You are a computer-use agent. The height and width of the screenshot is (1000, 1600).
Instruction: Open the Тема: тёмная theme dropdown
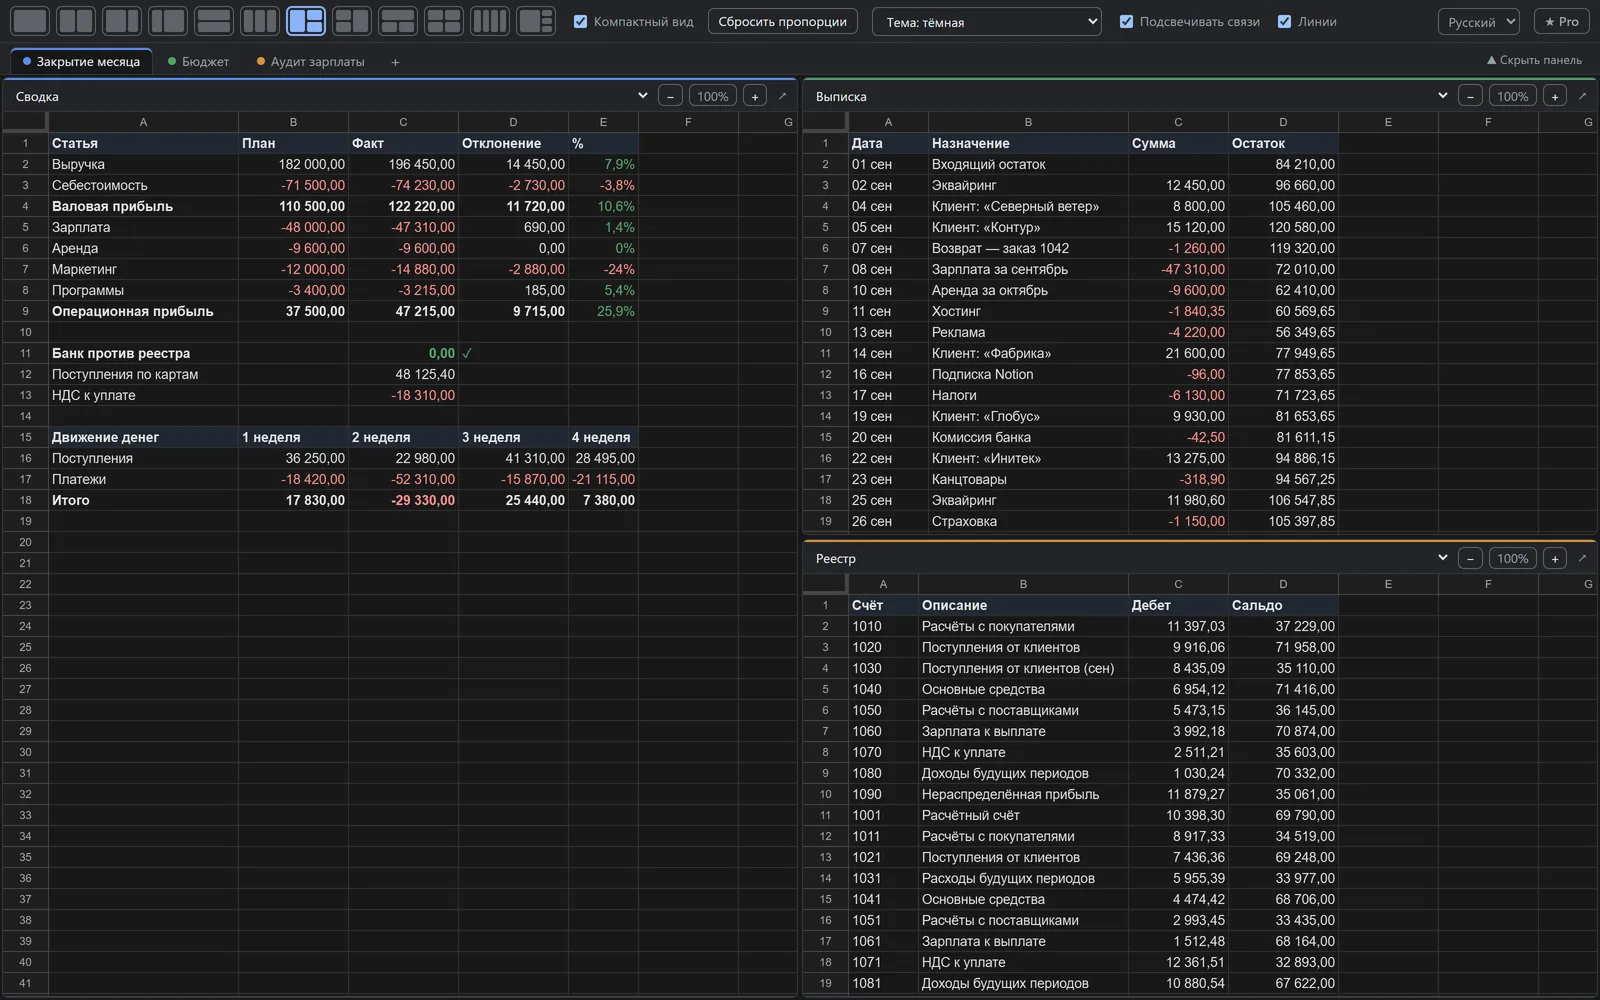point(987,22)
